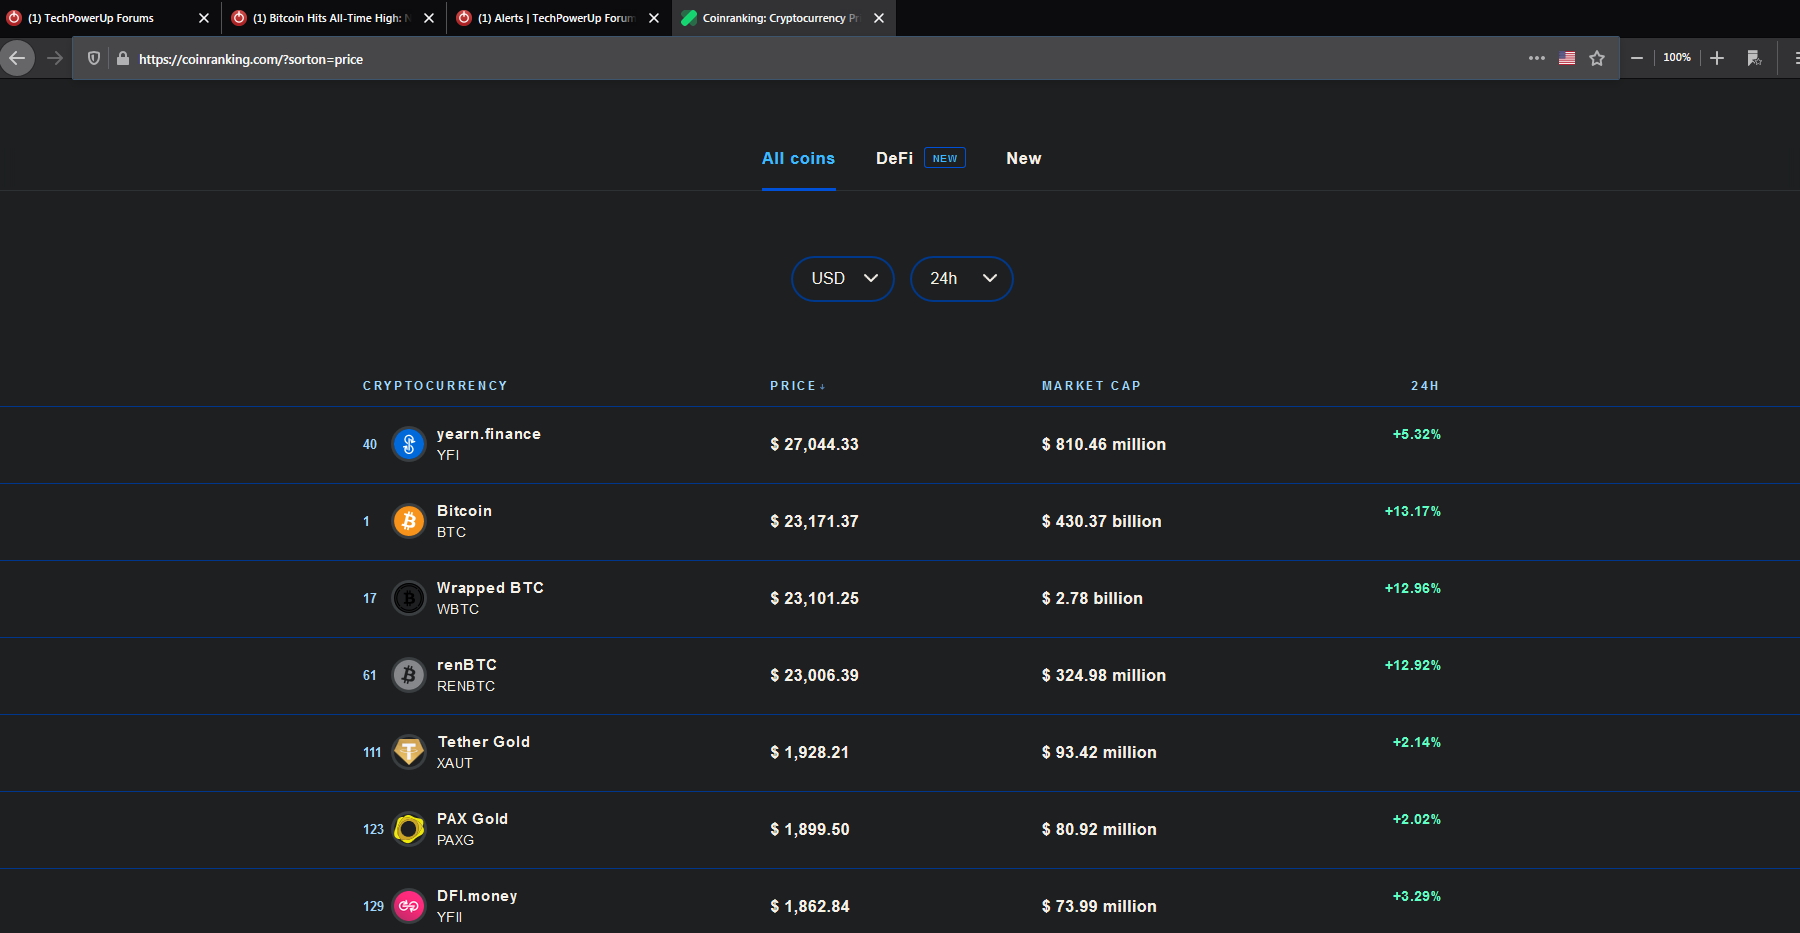Open the DFI.money coin link
Screen dimensions: 1800x933
pyautogui.click(x=477, y=896)
